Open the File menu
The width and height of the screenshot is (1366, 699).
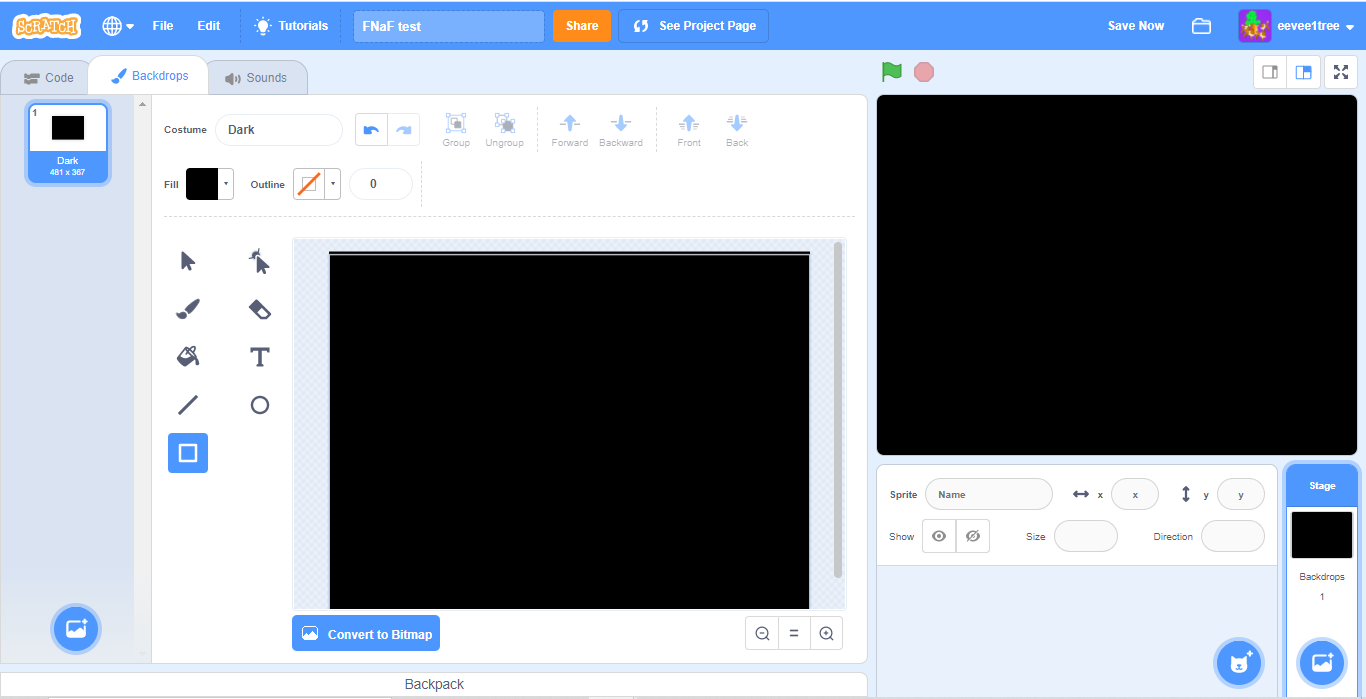tap(162, 25)
